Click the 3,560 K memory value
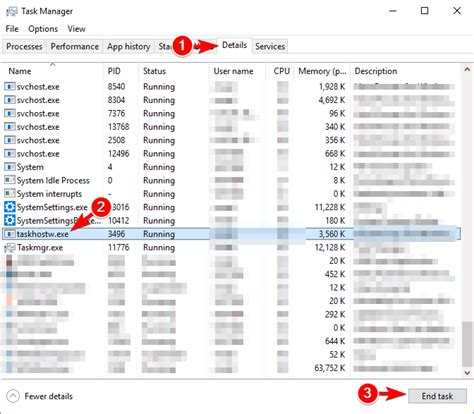This screenshot has height=414, width=474. click(332, 234)
